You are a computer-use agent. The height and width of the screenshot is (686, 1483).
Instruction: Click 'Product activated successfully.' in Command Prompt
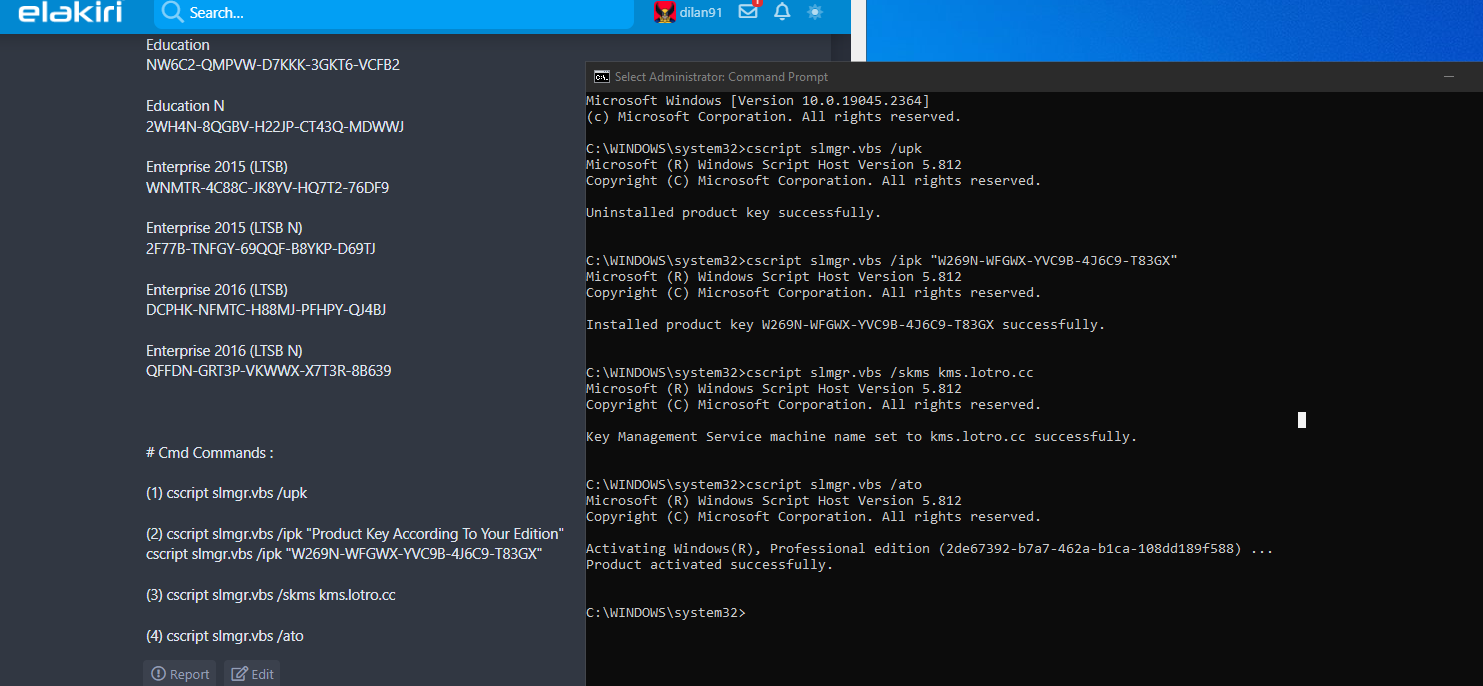click(710, 565)
